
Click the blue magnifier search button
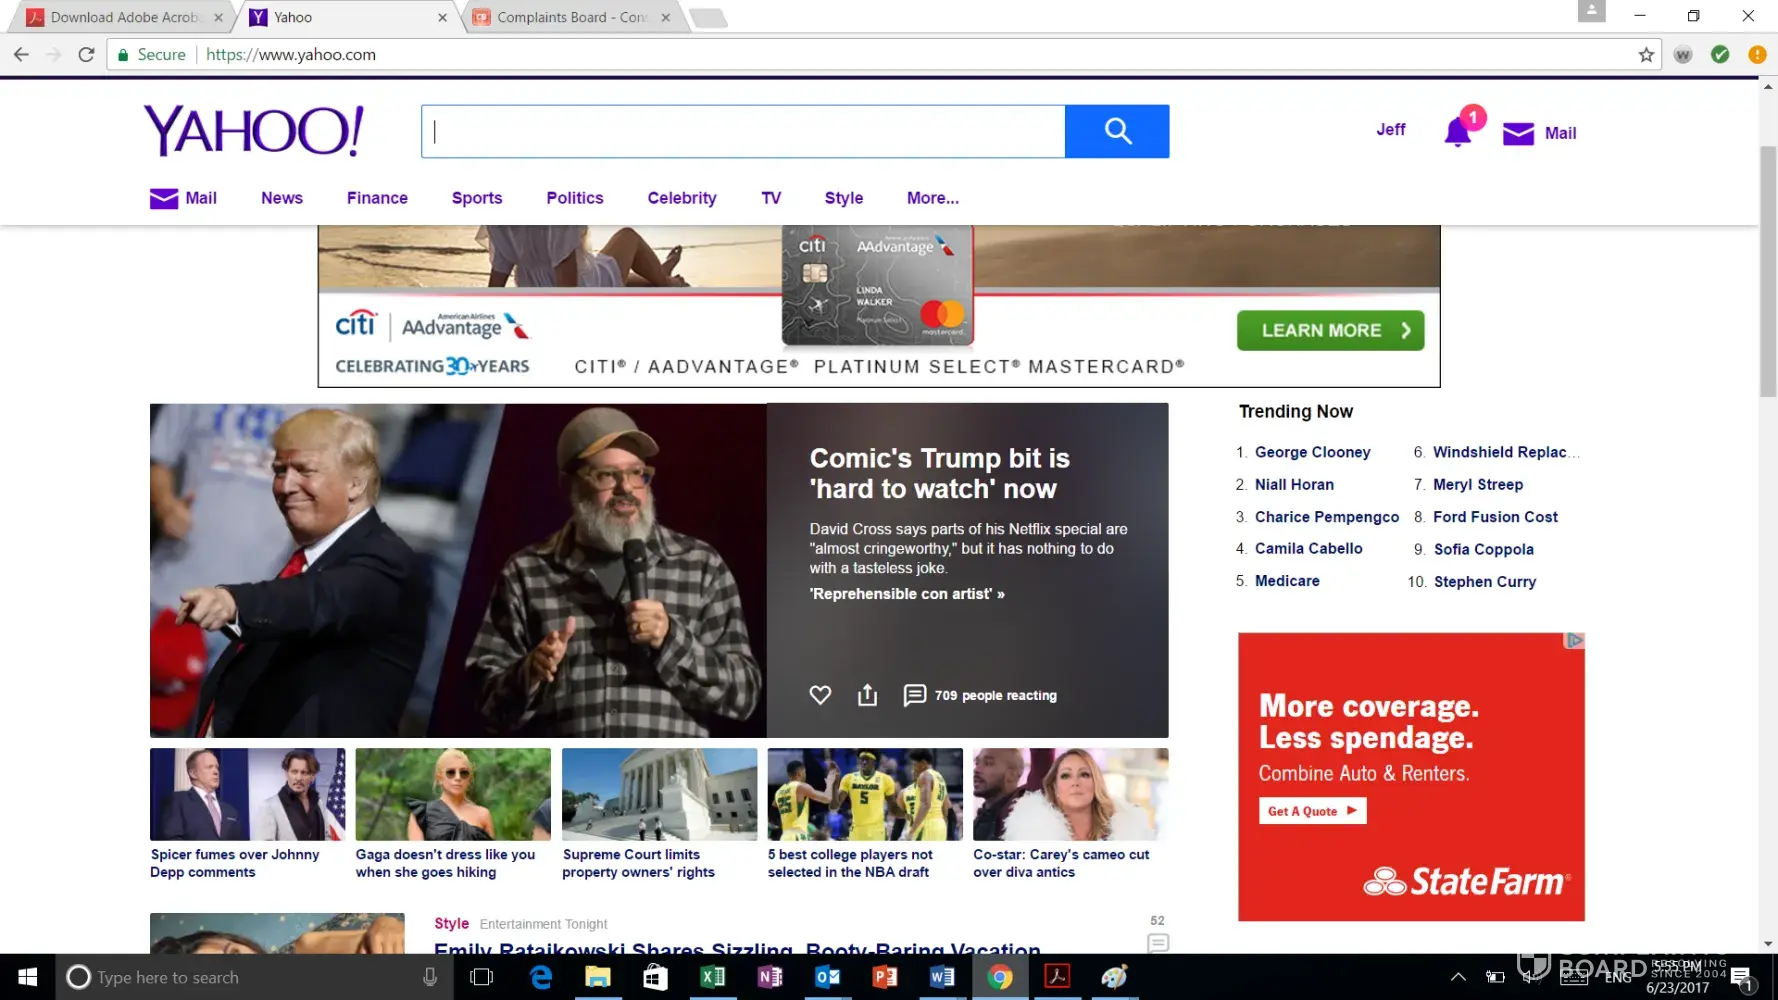1116,131
